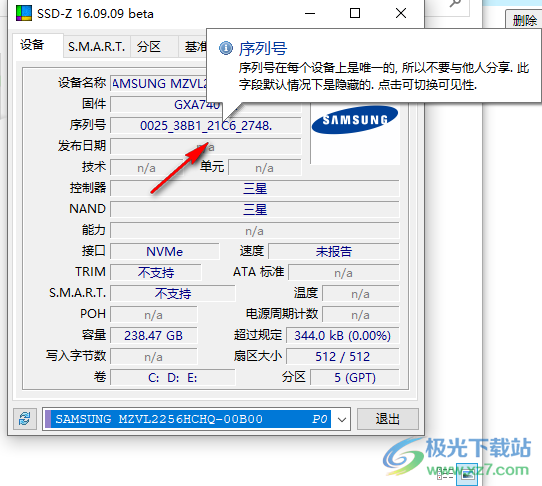Click the info icon in serial number tooltip

pyautogui.click(x=226, y=48)
